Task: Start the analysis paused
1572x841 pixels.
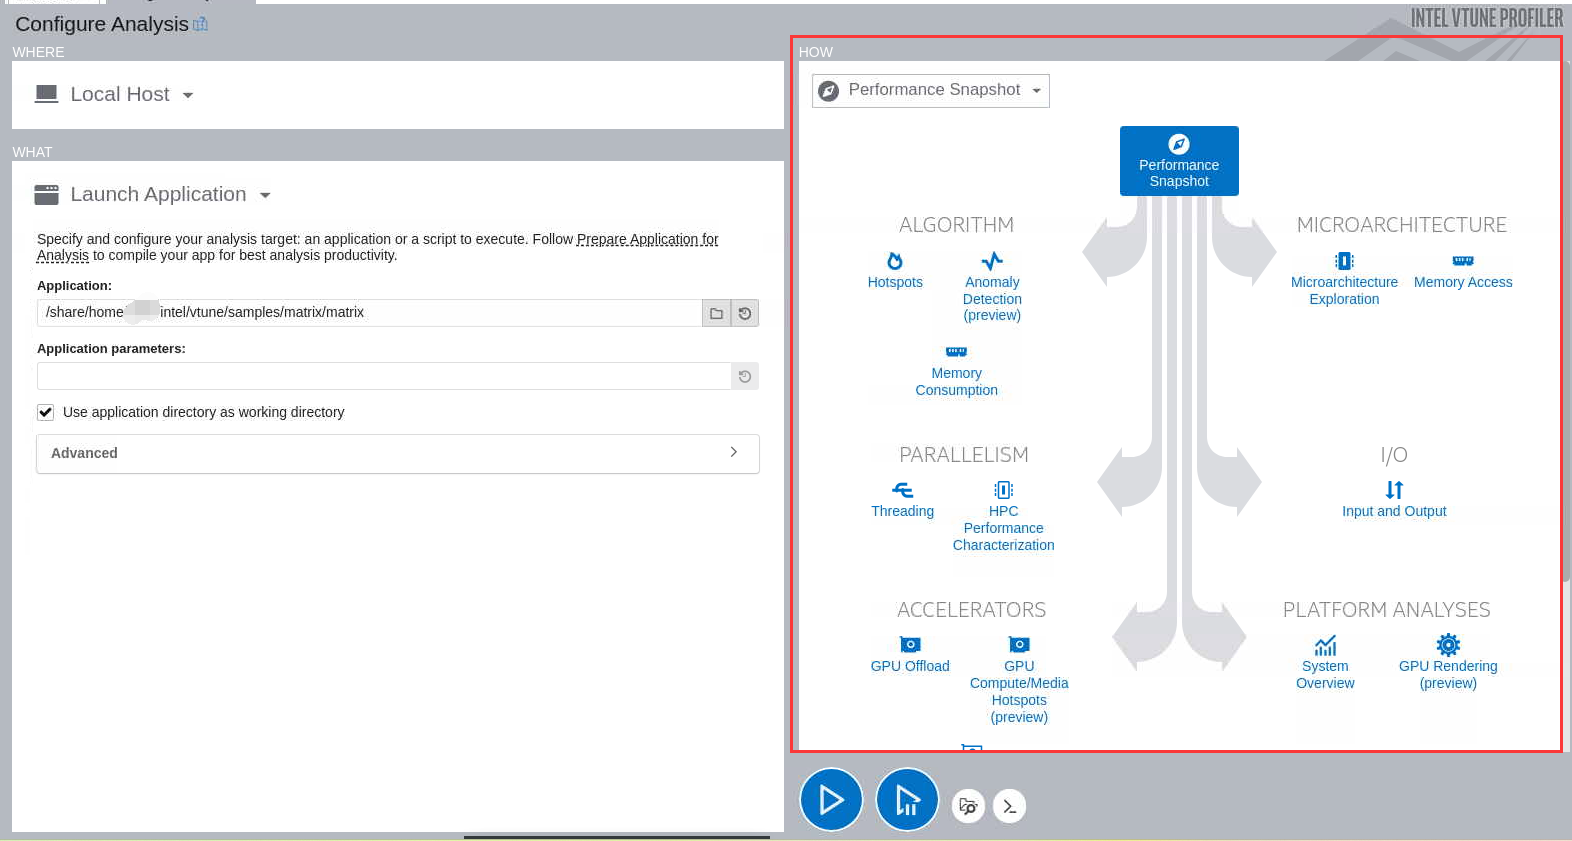Action: [x=907, y=800]
